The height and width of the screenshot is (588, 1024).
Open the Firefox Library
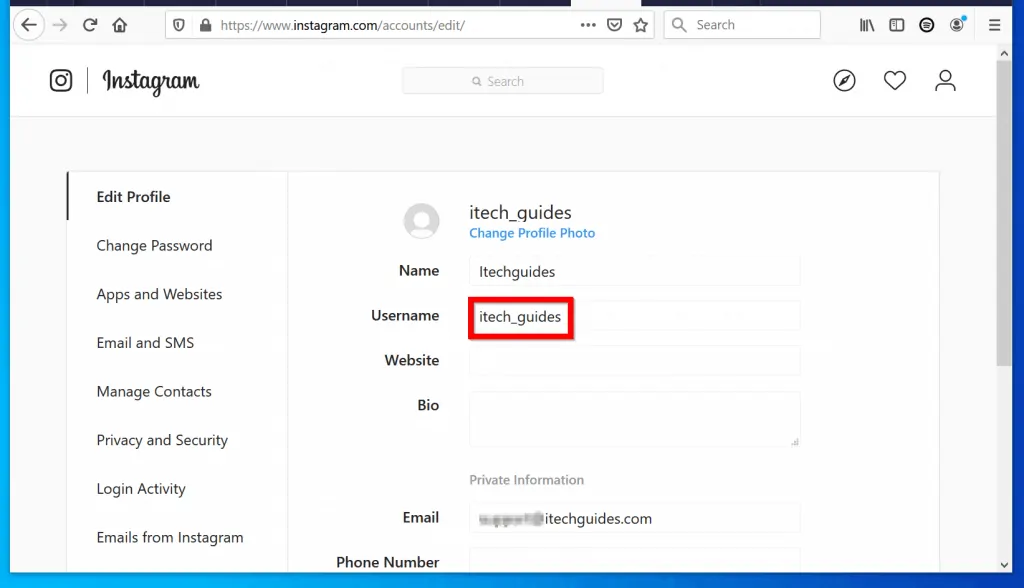pyautogui.click(x=866, y=24)
